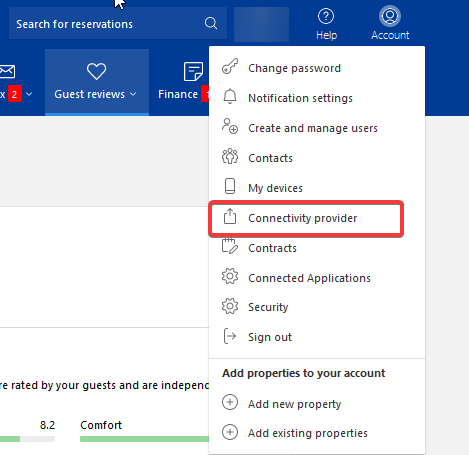The image size is (469, 455).
Task: Click the green Comfort rating bar
Action: coord(145,439)
